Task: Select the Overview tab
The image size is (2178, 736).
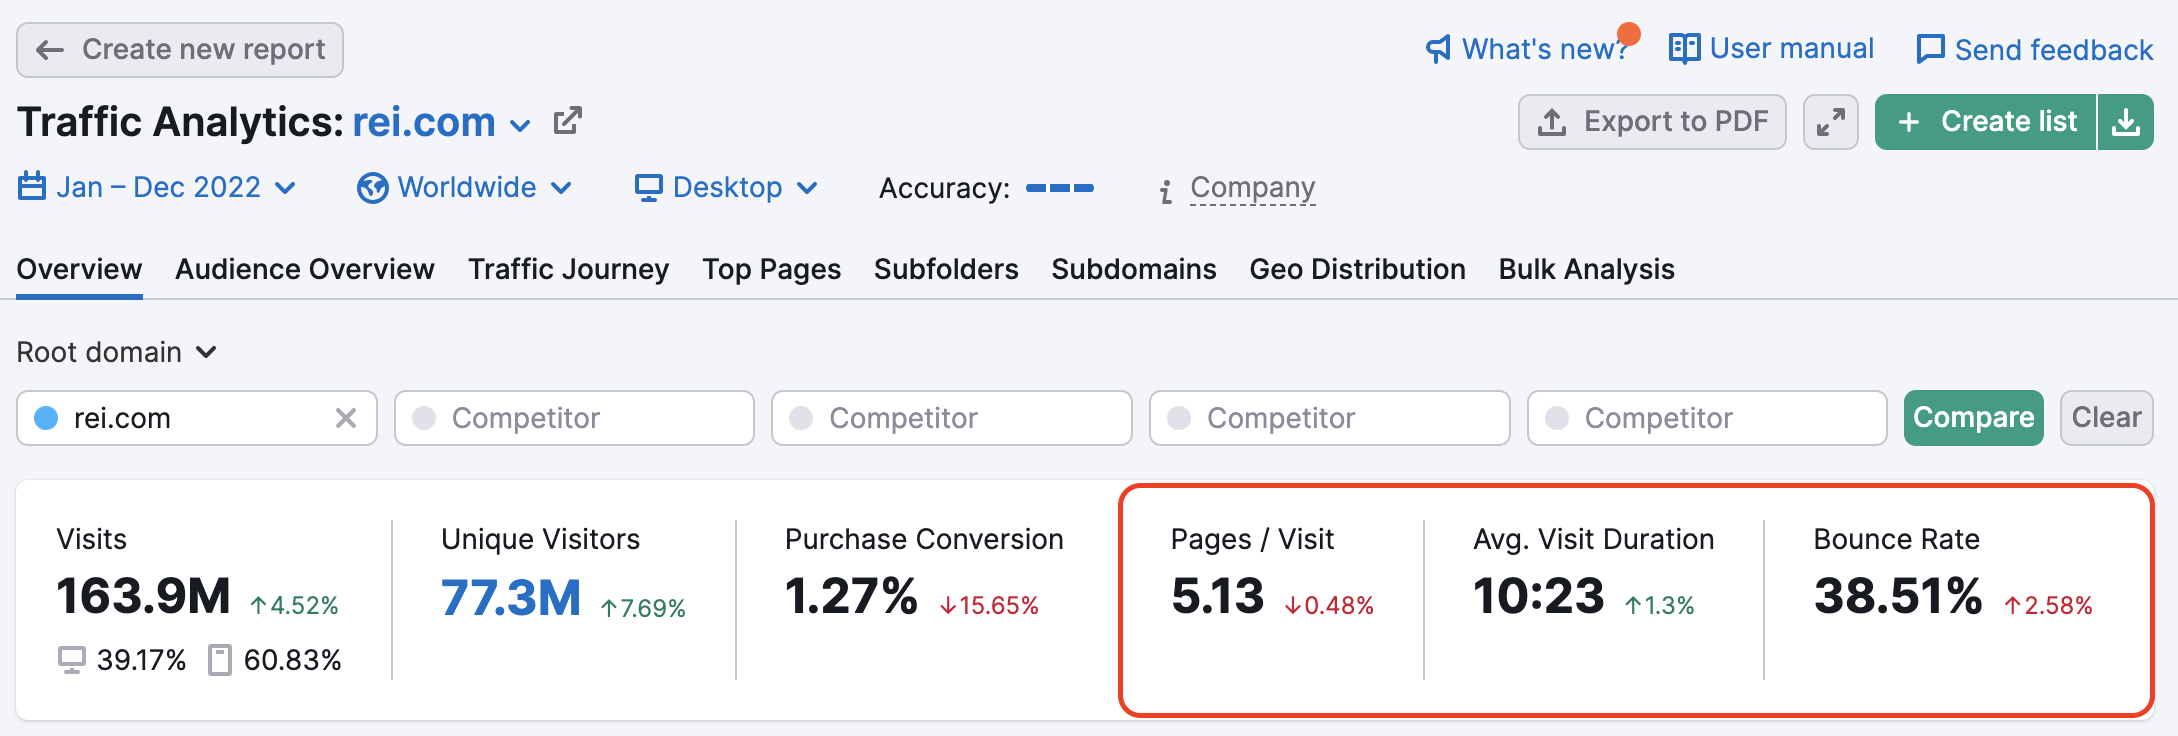Action: 79,269
